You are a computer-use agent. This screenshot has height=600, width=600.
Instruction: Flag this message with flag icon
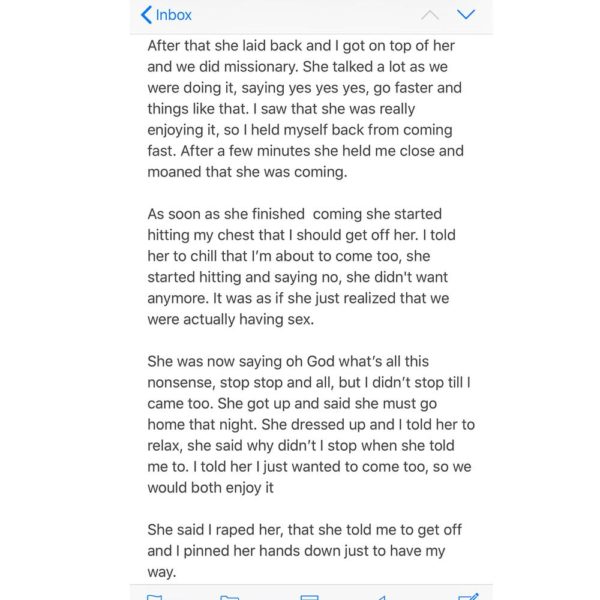coord(155,597)
